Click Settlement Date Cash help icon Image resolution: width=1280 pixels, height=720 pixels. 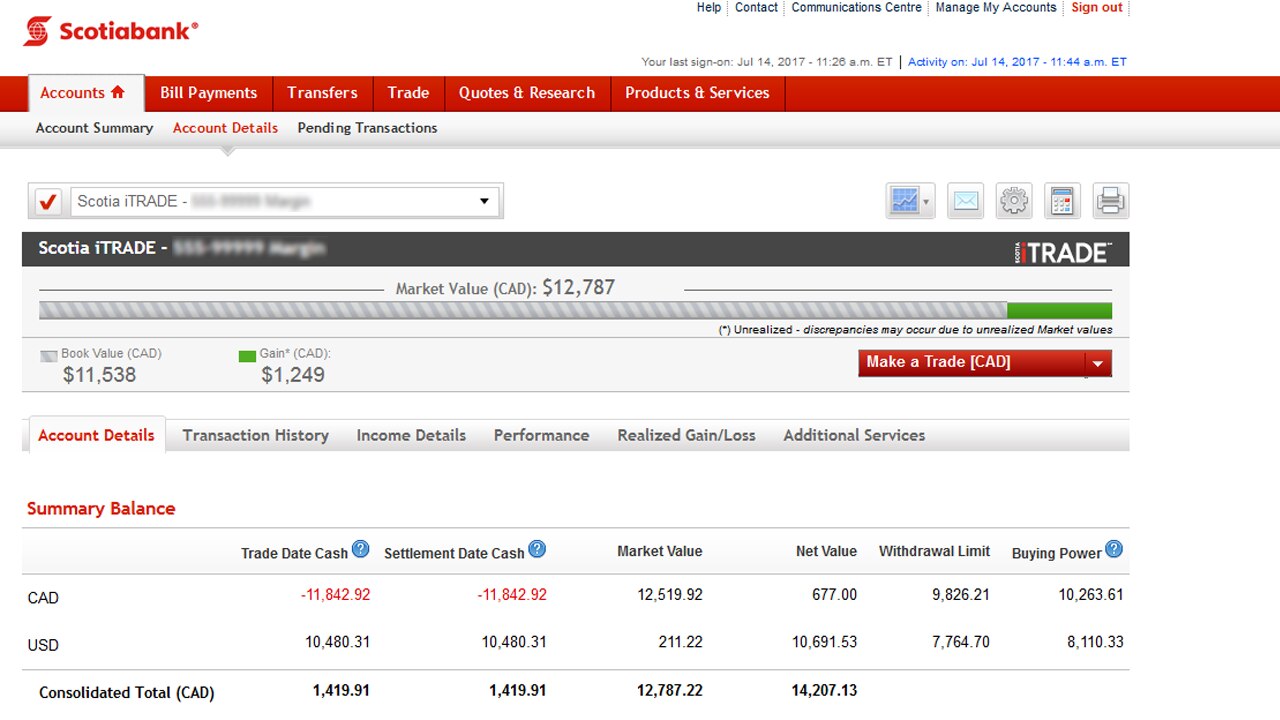tap(537, 549)
